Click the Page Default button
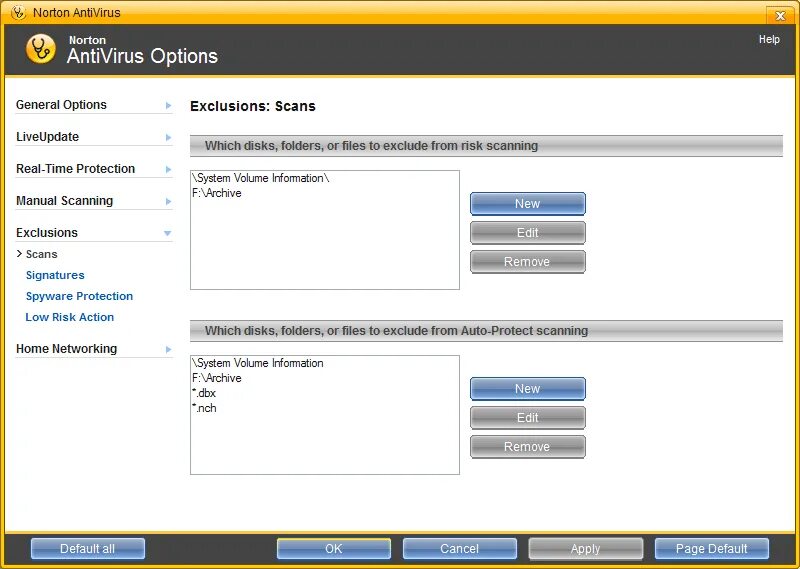Image resolution: width=800 pixels, height=569 pixels. (712, 549)
